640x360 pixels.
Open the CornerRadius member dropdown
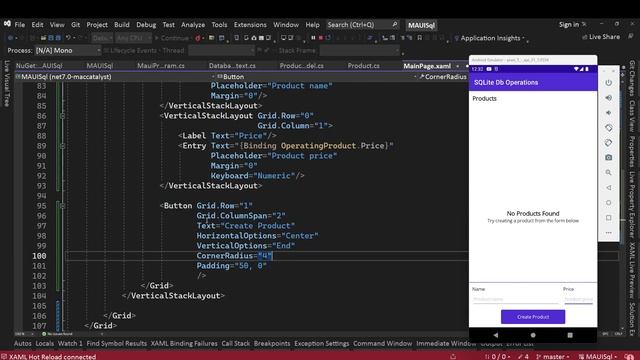[x=443, y=77]
